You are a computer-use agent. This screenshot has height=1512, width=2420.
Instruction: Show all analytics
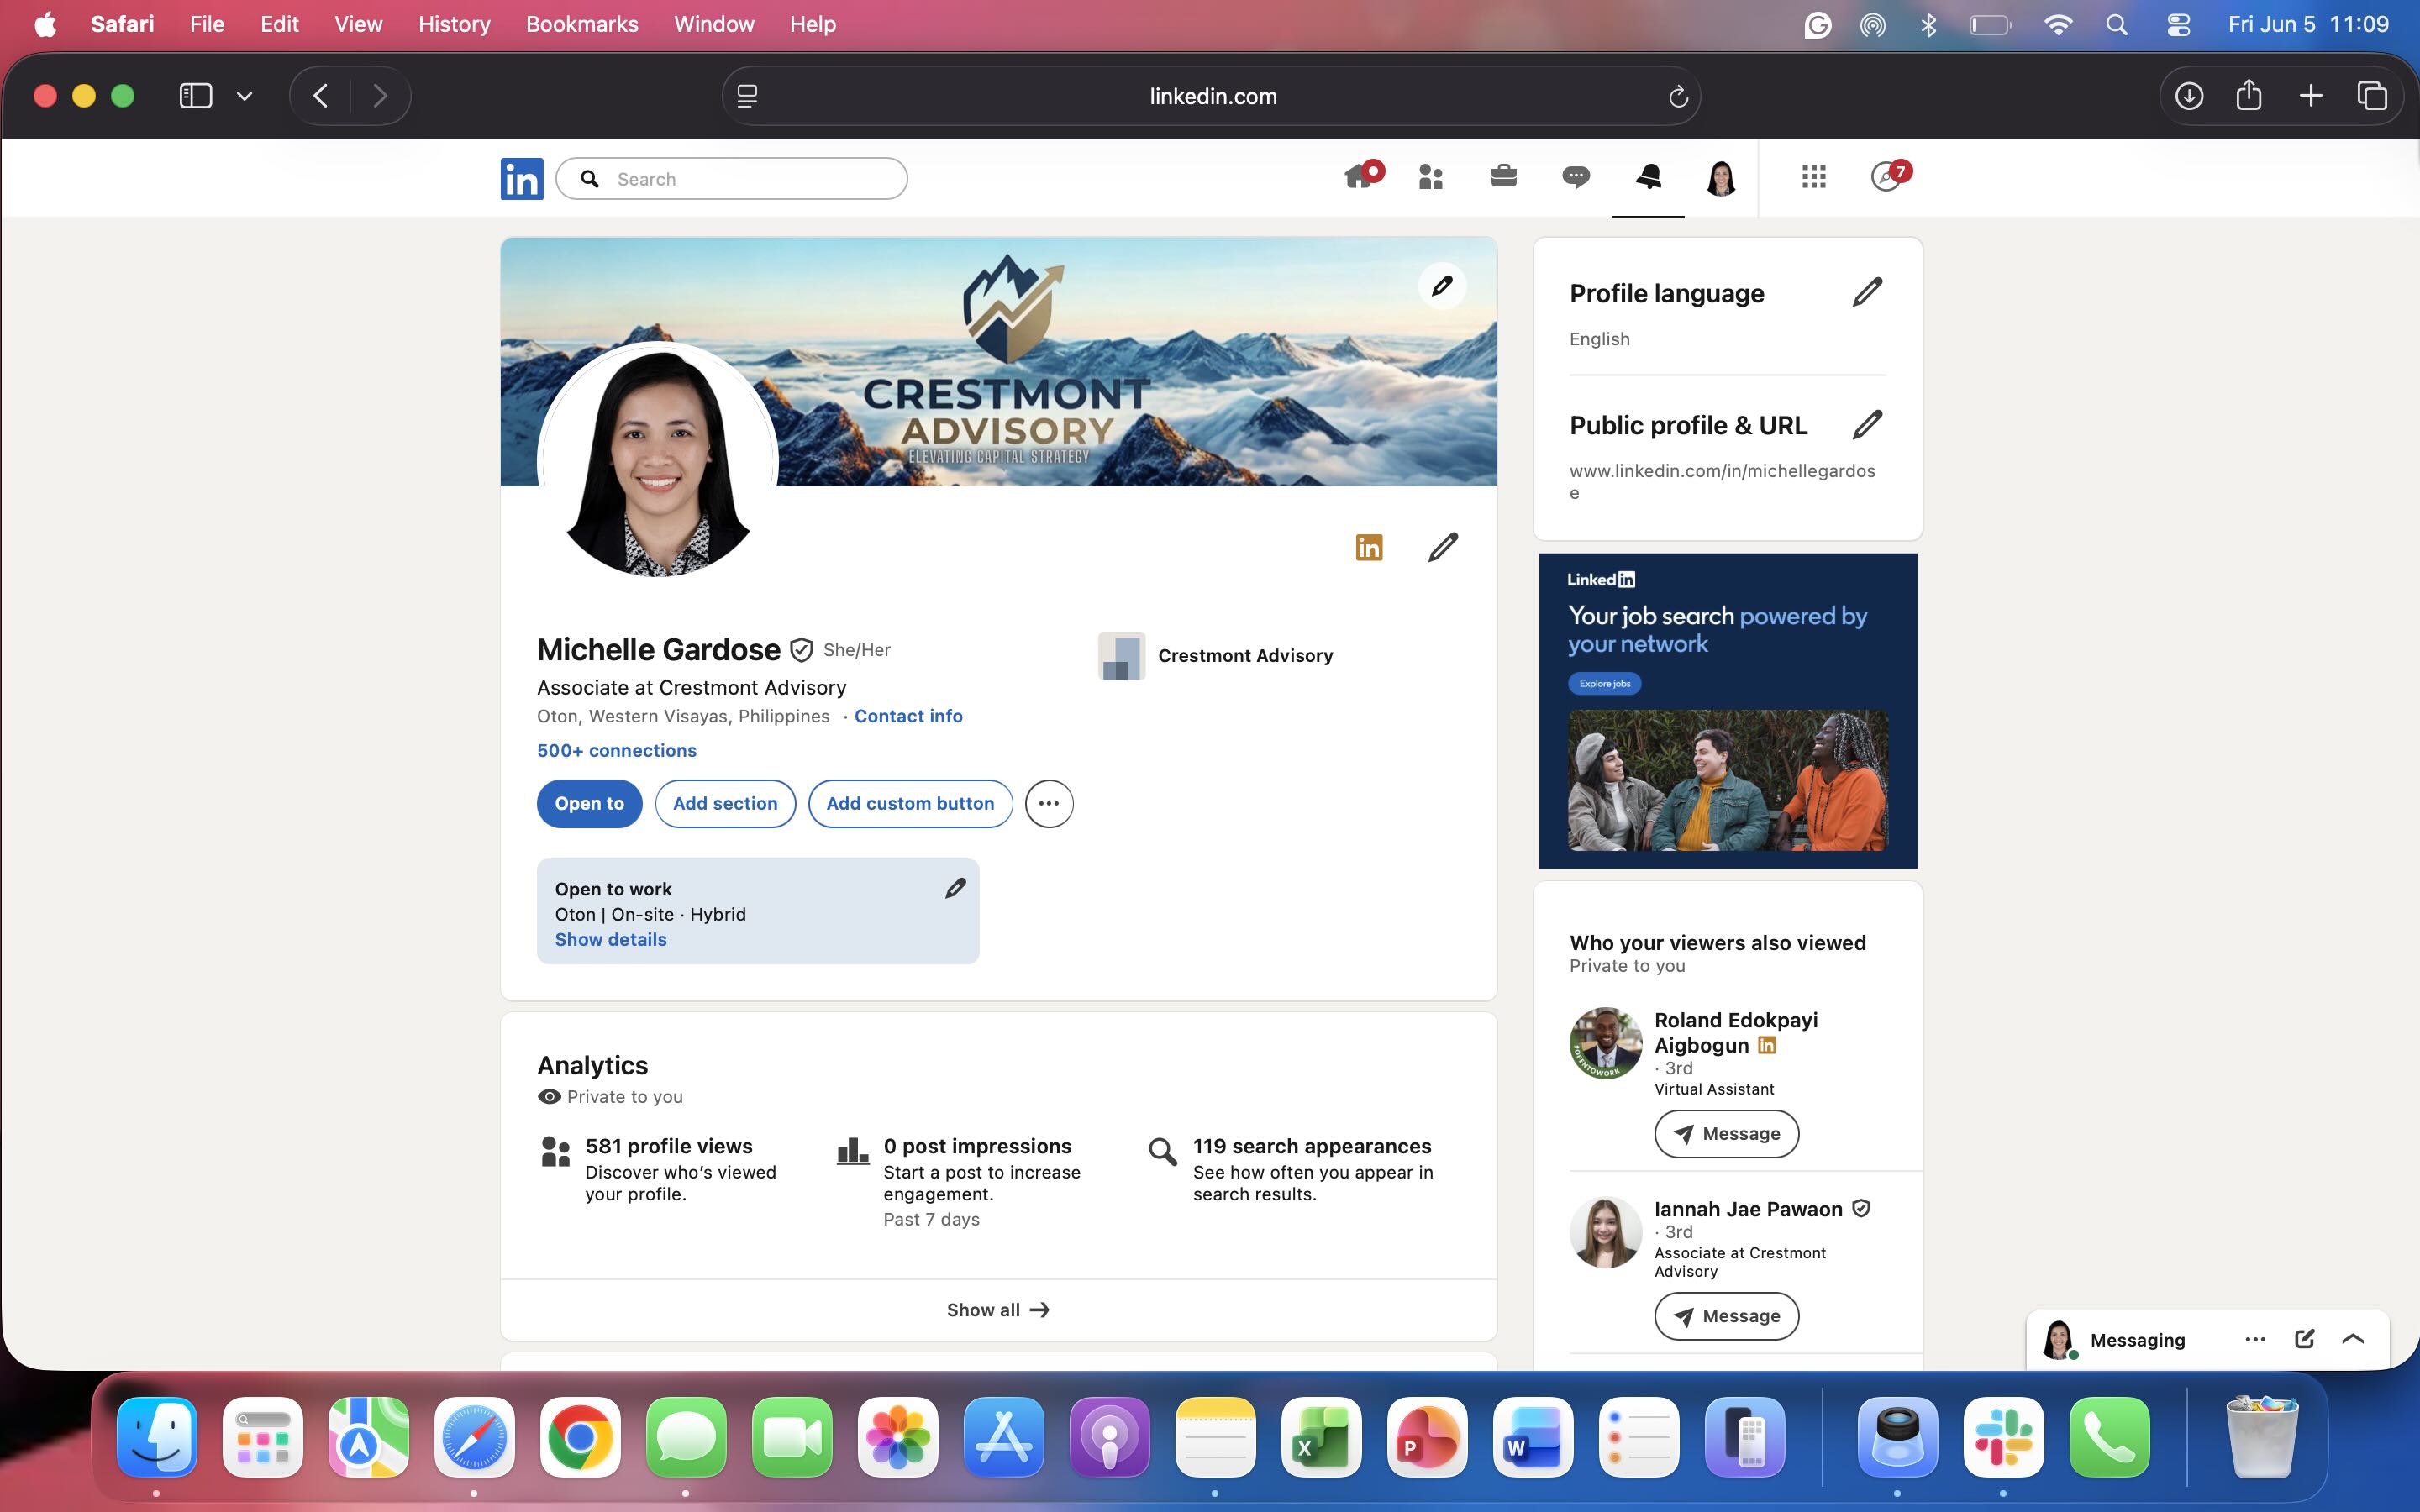coord(998,1310)
